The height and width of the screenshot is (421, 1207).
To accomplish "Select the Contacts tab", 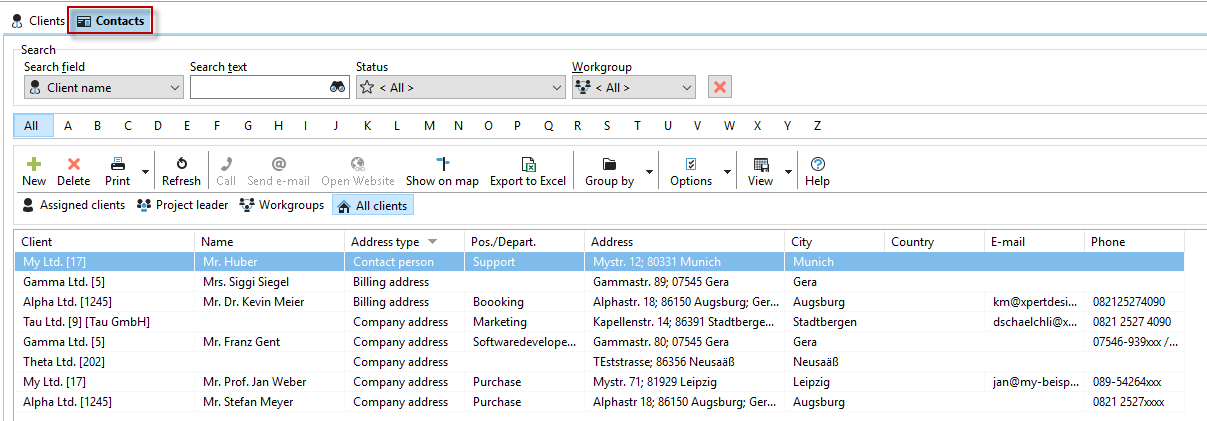I will (x=110, y=21).
